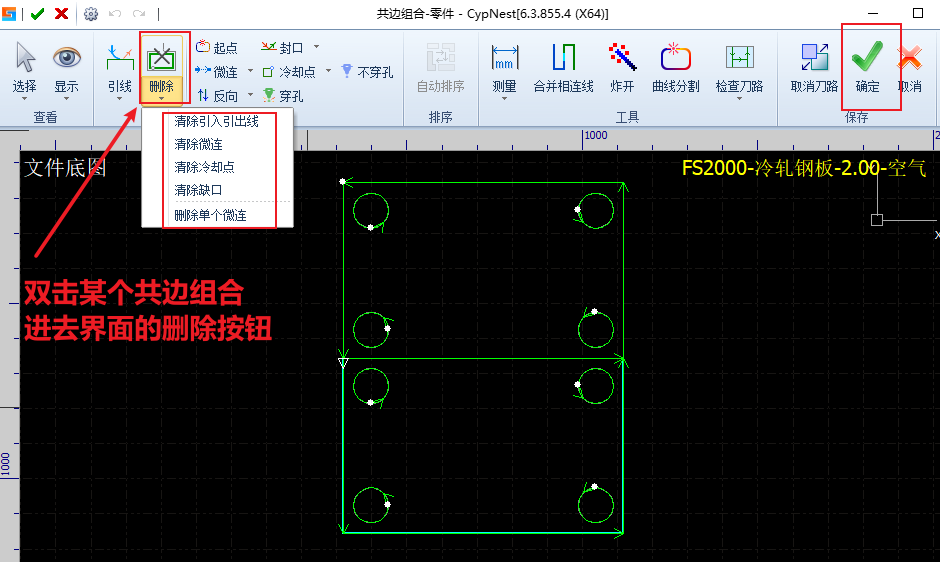
Task: Click the 确定 green checkmark button
Action: pos(867,67)
